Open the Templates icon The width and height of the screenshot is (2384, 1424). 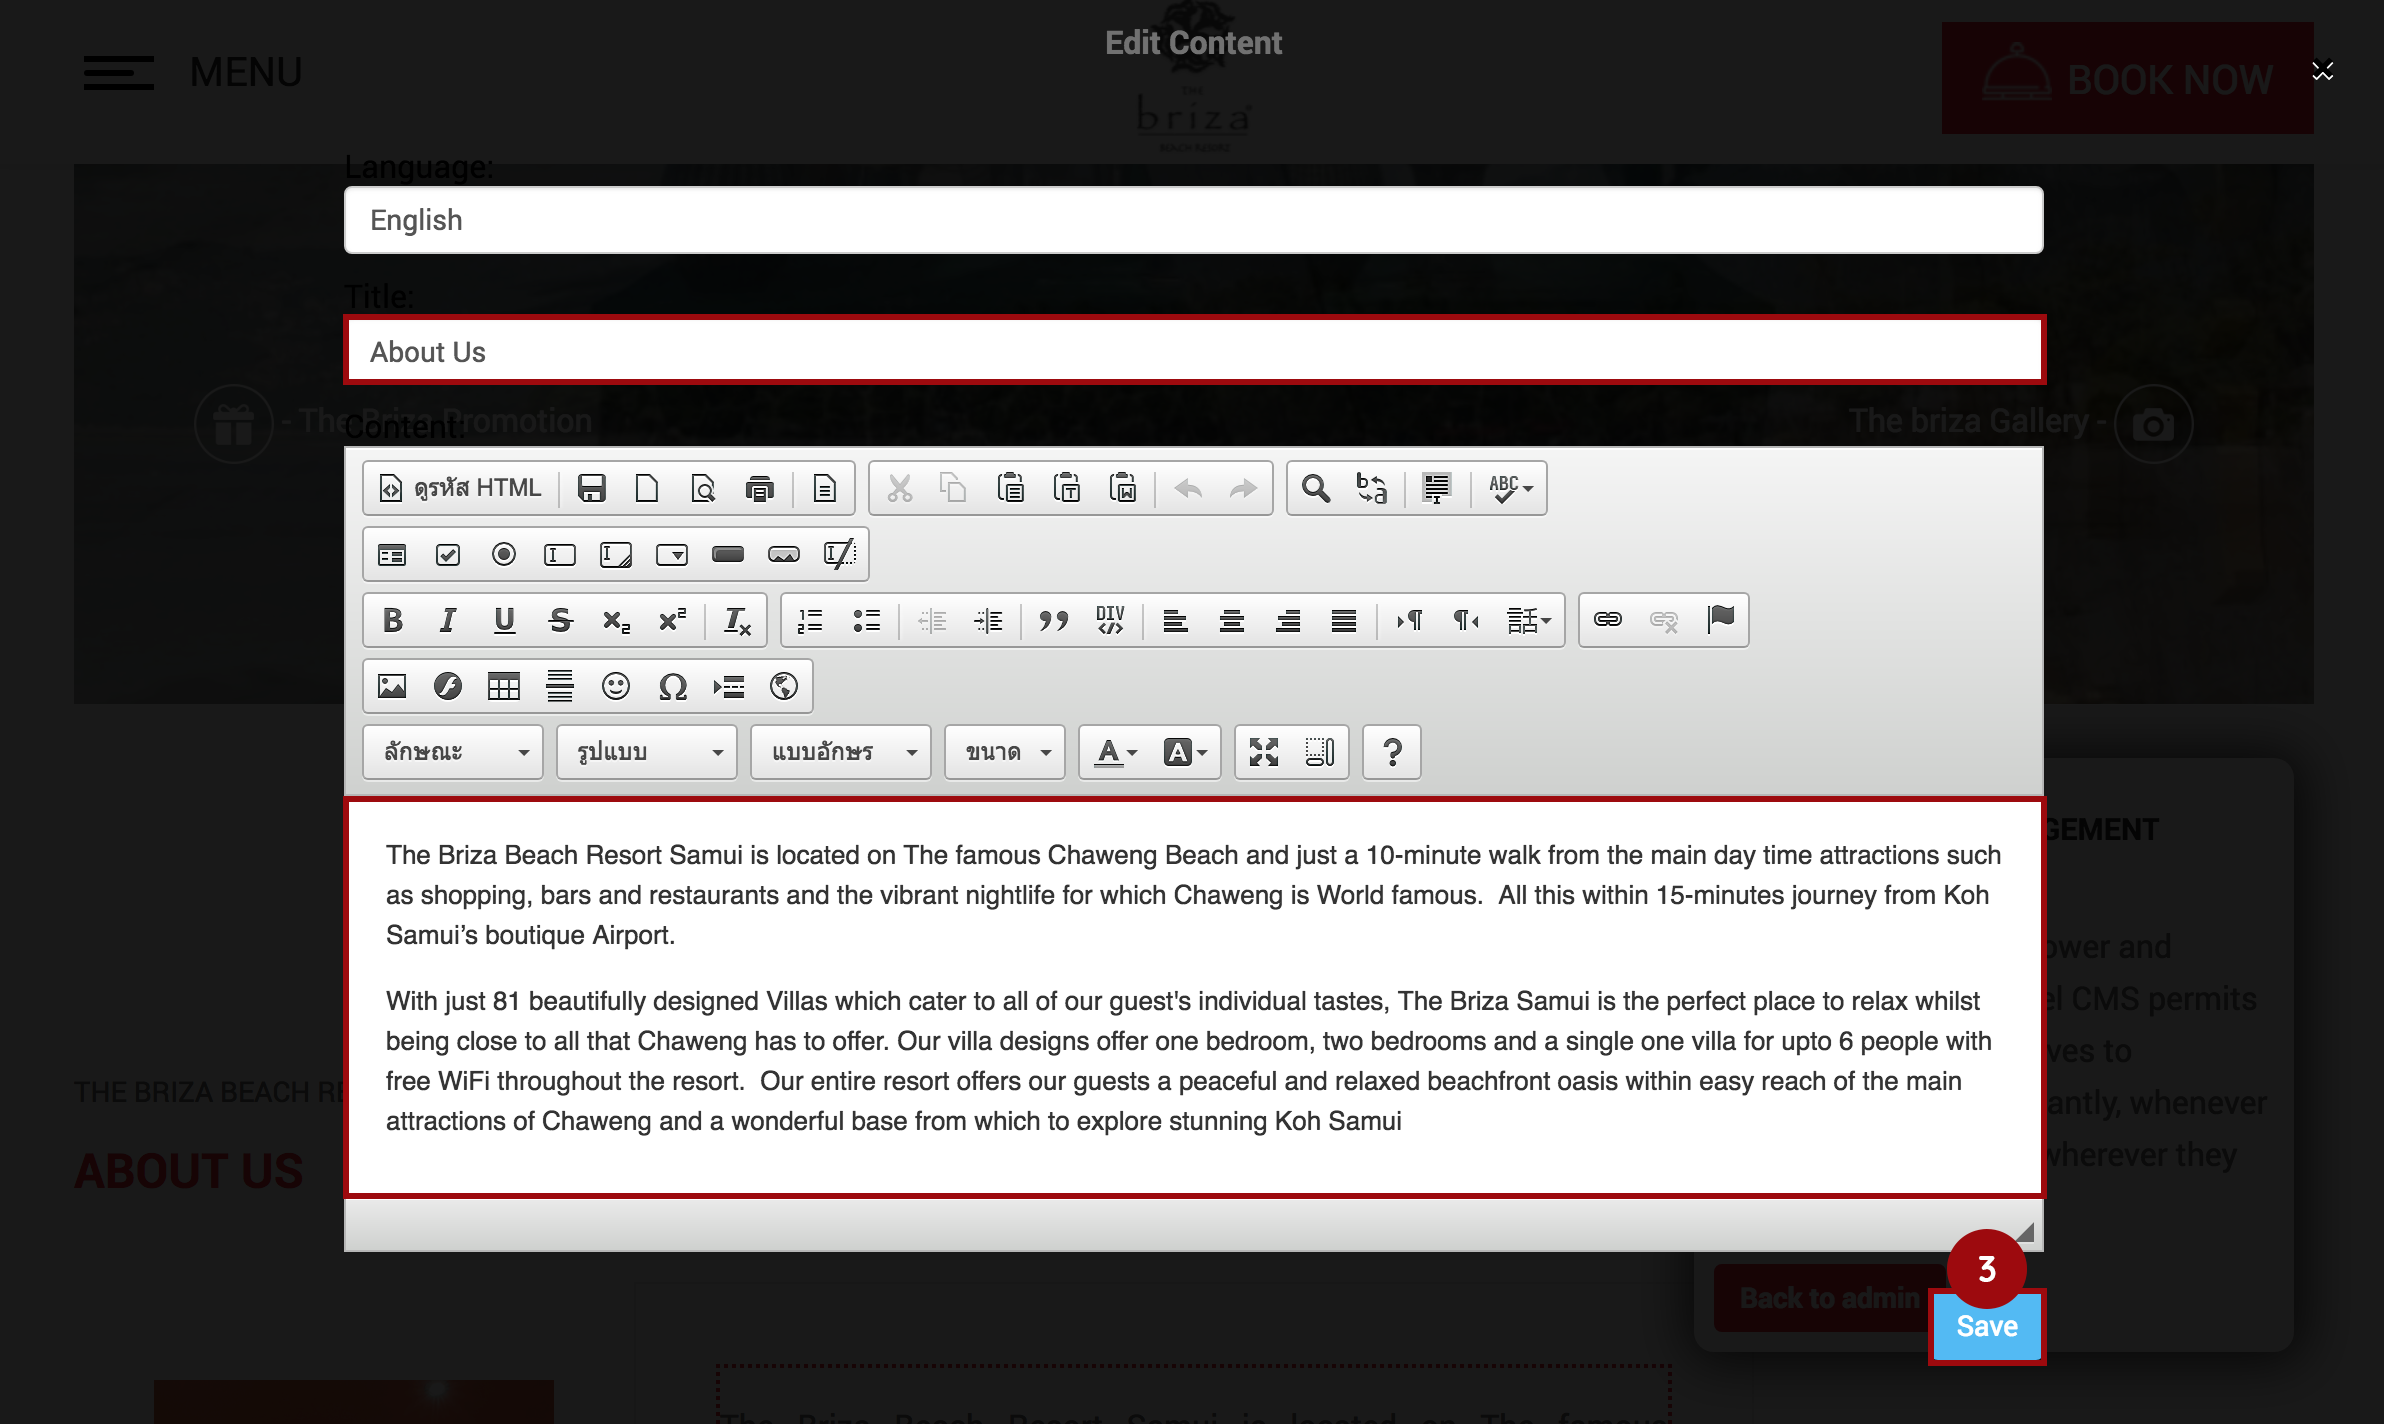824,488
